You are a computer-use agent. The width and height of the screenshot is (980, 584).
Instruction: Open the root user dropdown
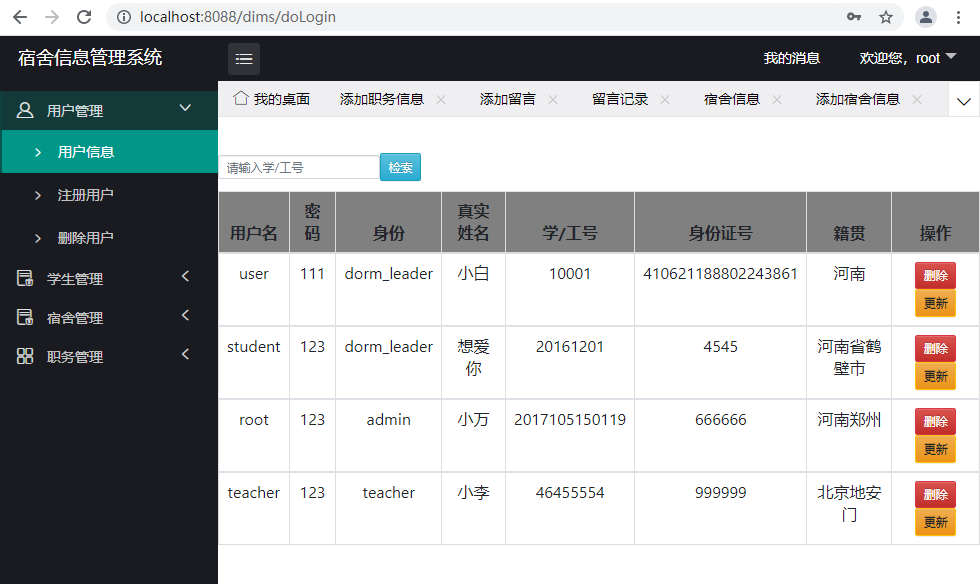[908, 58]
